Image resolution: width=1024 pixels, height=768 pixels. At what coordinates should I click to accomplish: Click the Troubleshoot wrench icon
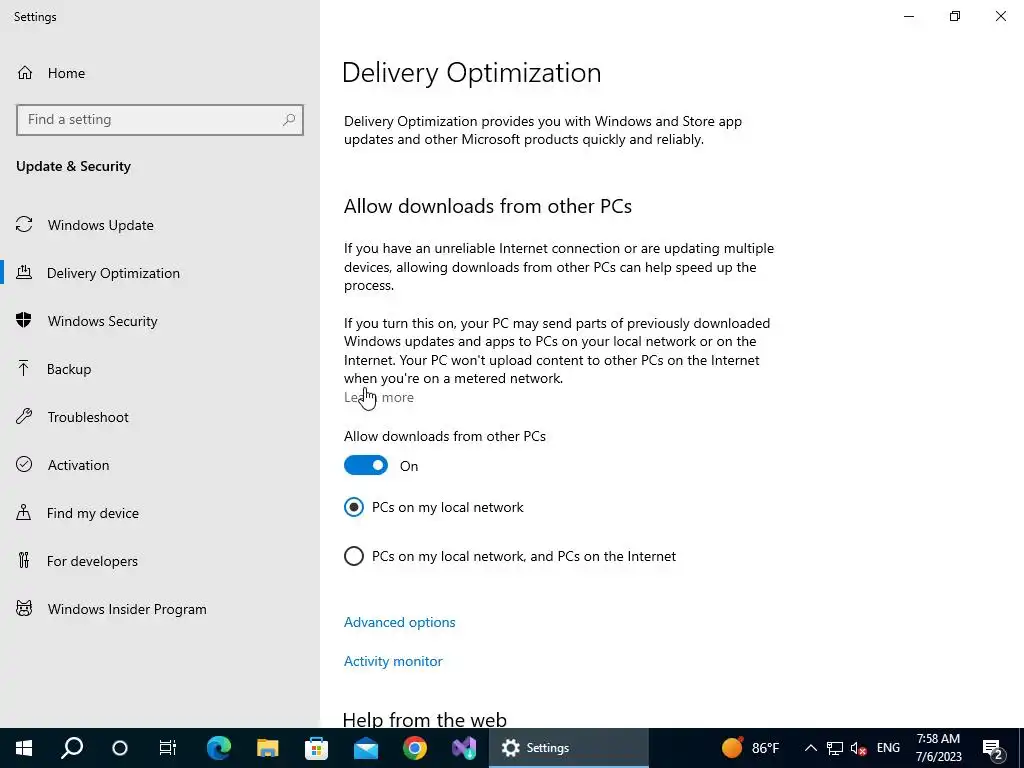(24, 416)
